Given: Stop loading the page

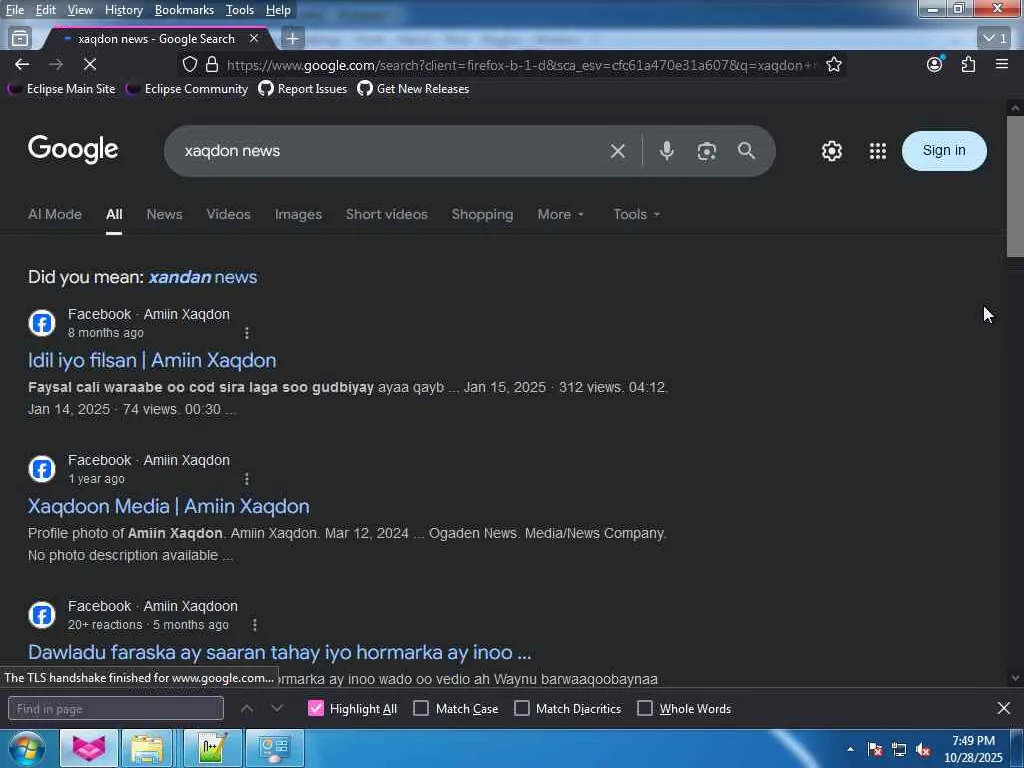Looking at the screenshot, I should click(x=89, y=65).
